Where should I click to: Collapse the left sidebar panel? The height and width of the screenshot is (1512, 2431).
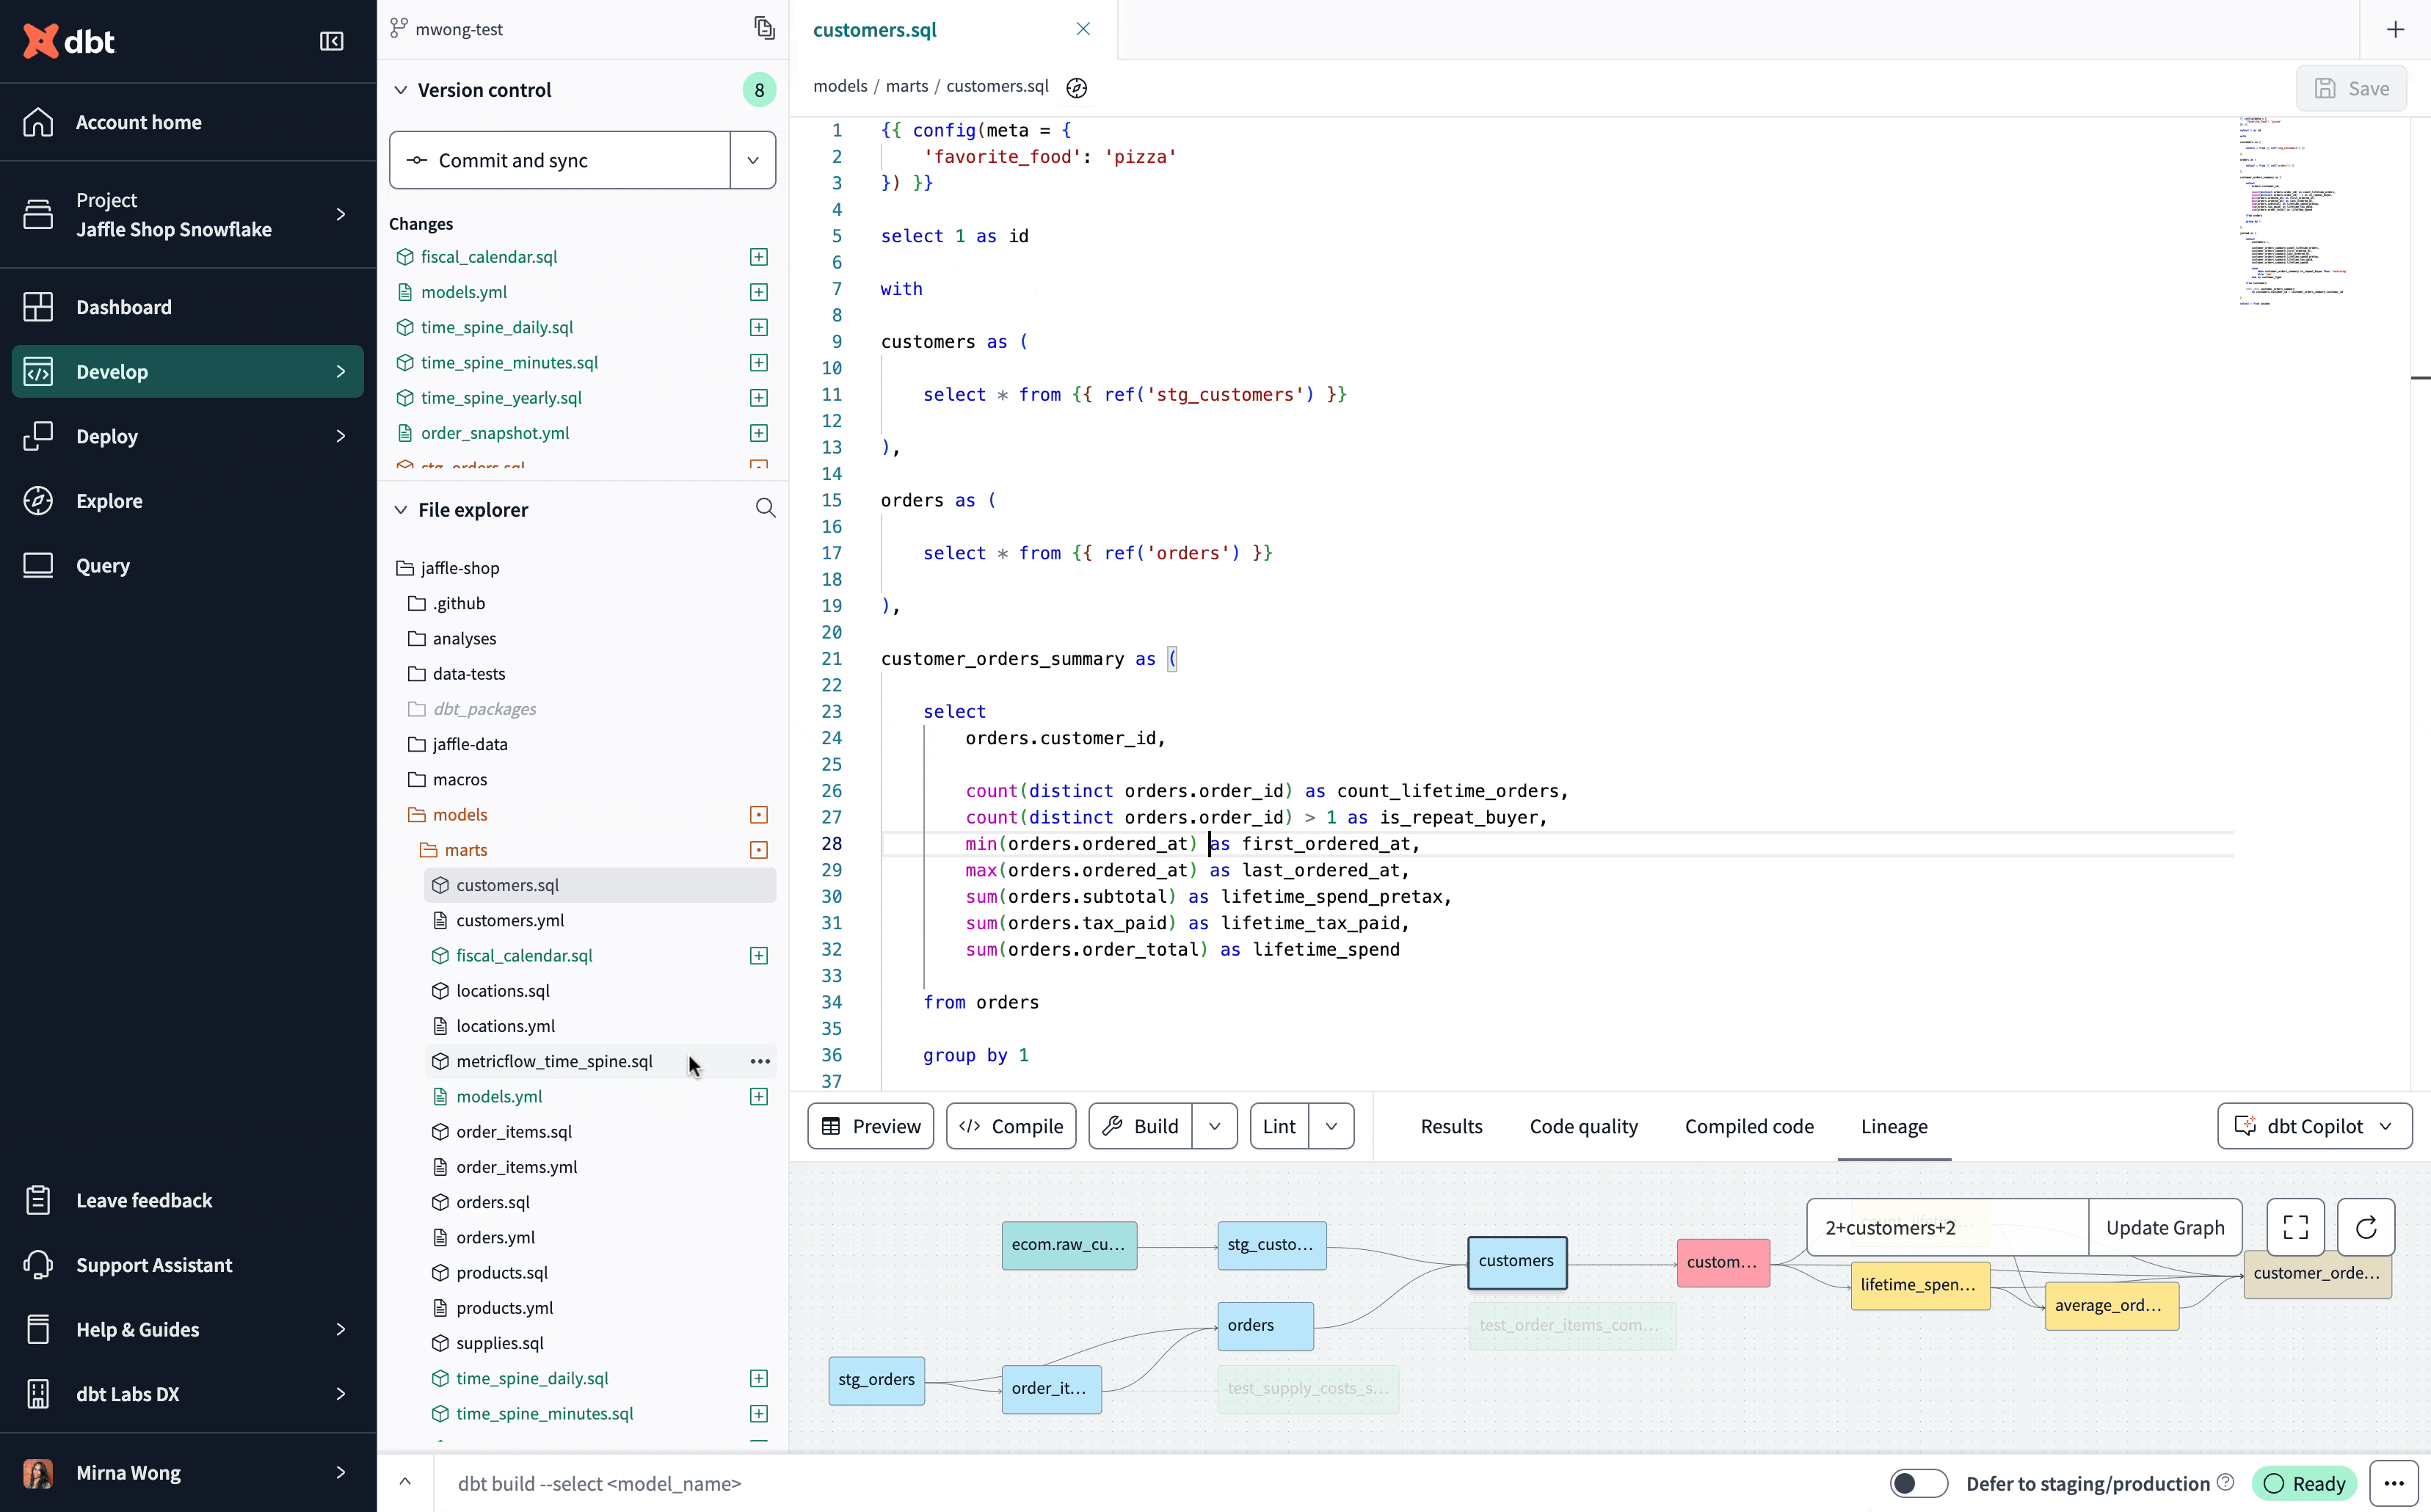[x=330, y=41]
